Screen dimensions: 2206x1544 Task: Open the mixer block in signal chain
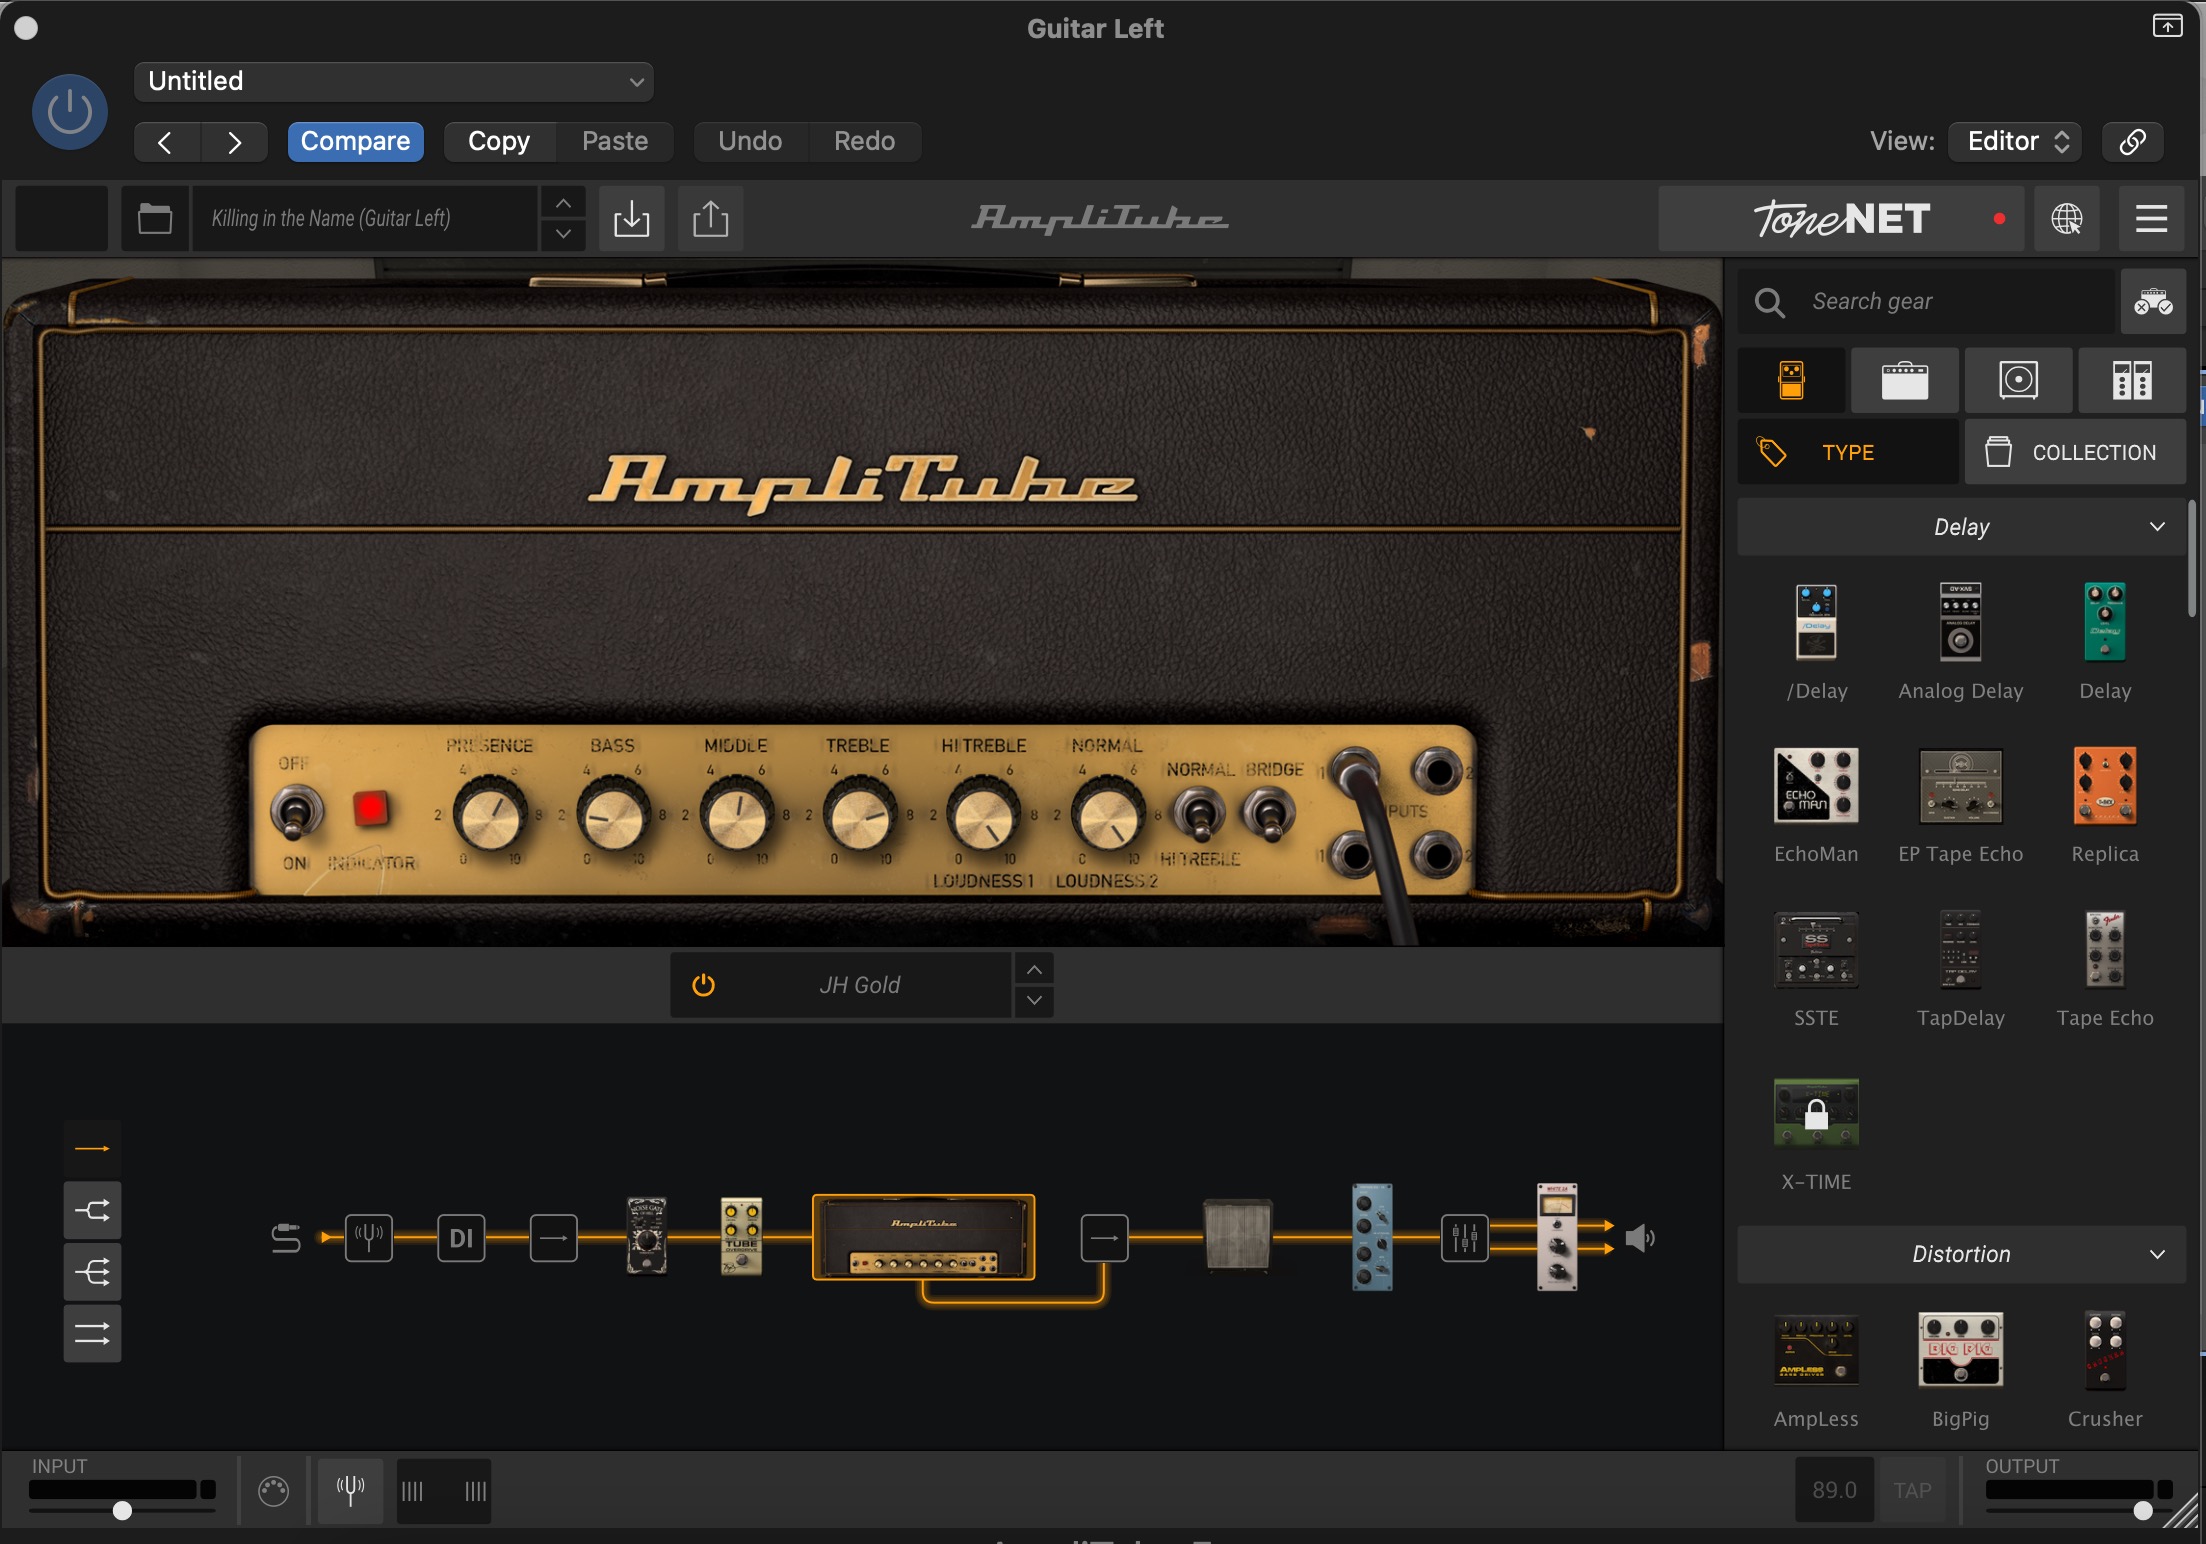coord(1465,1238)
